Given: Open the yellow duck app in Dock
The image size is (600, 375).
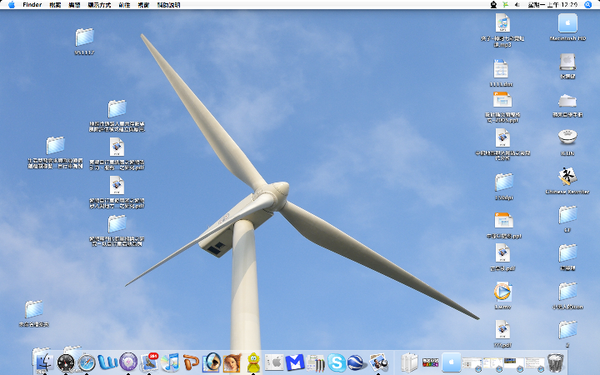Looking at the screenshot, I should [253, 362].
